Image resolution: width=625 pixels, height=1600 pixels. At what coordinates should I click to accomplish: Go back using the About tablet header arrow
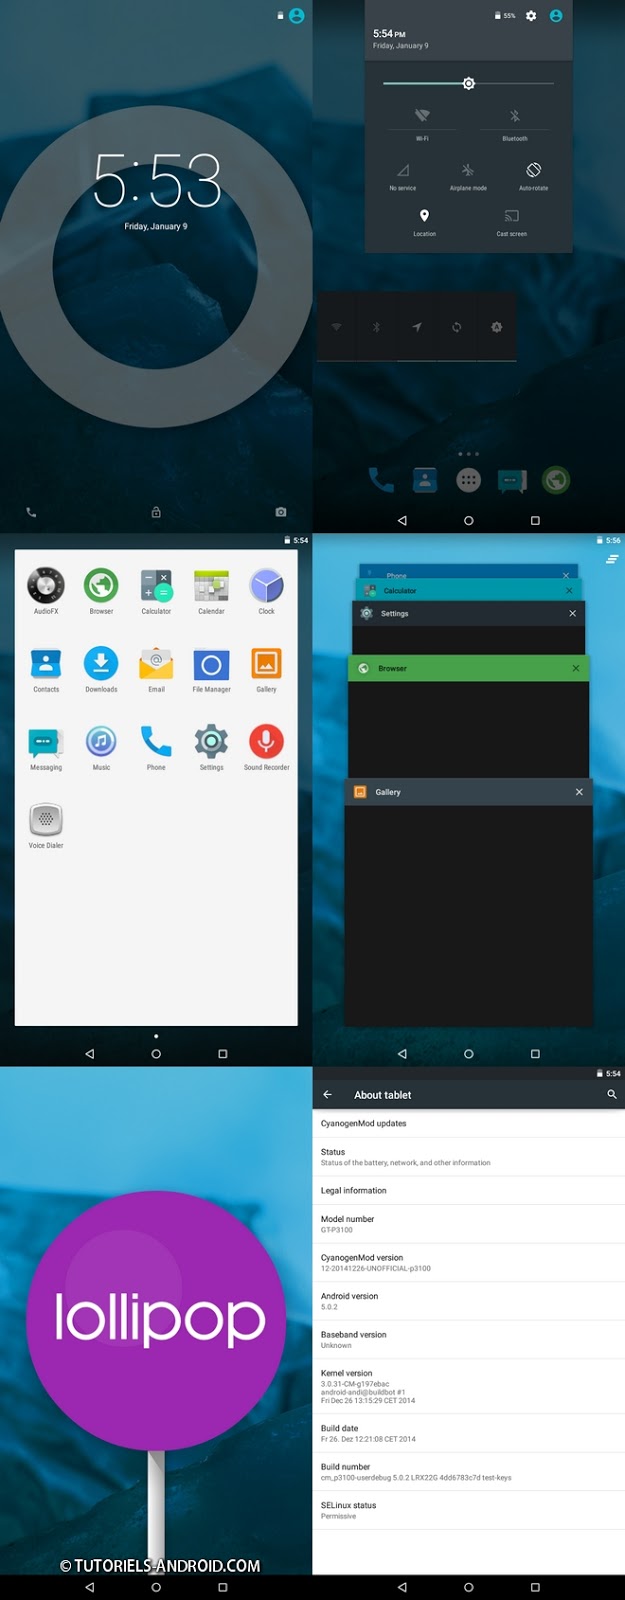pyautogui.click(x=327, y=1095)
